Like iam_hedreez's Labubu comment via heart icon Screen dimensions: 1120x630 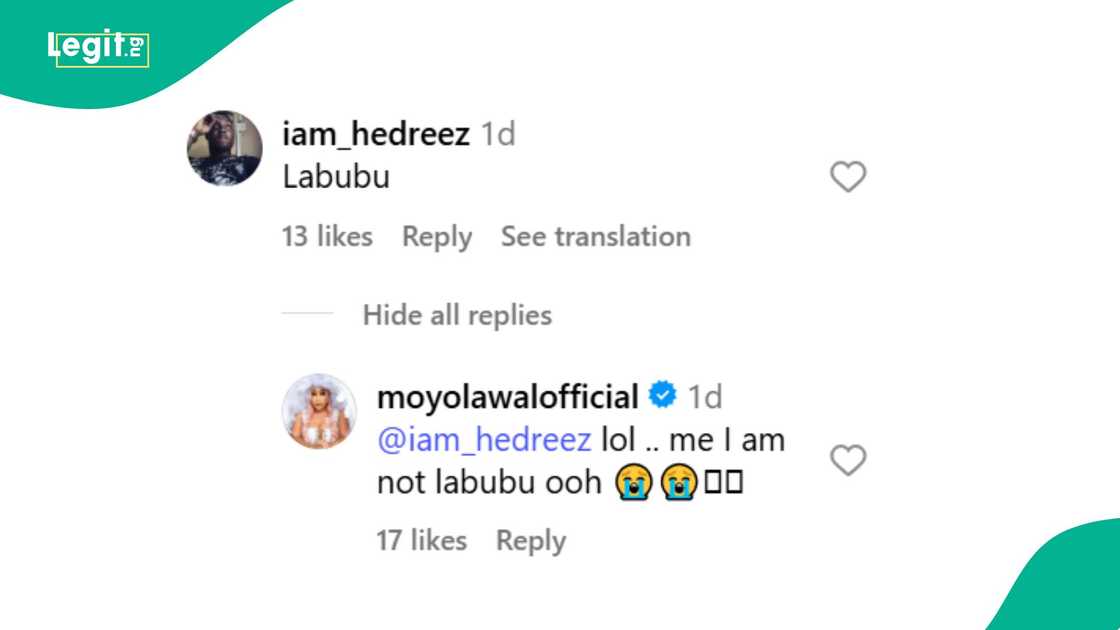pos(848,176)
